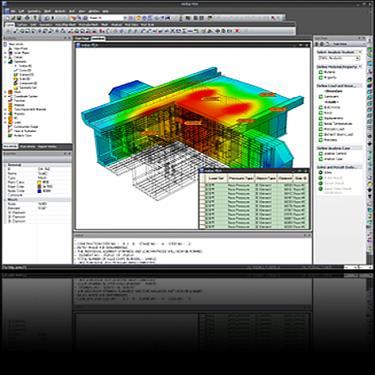Click the Coordinate System icon in tree

click(x=10, y=96)
